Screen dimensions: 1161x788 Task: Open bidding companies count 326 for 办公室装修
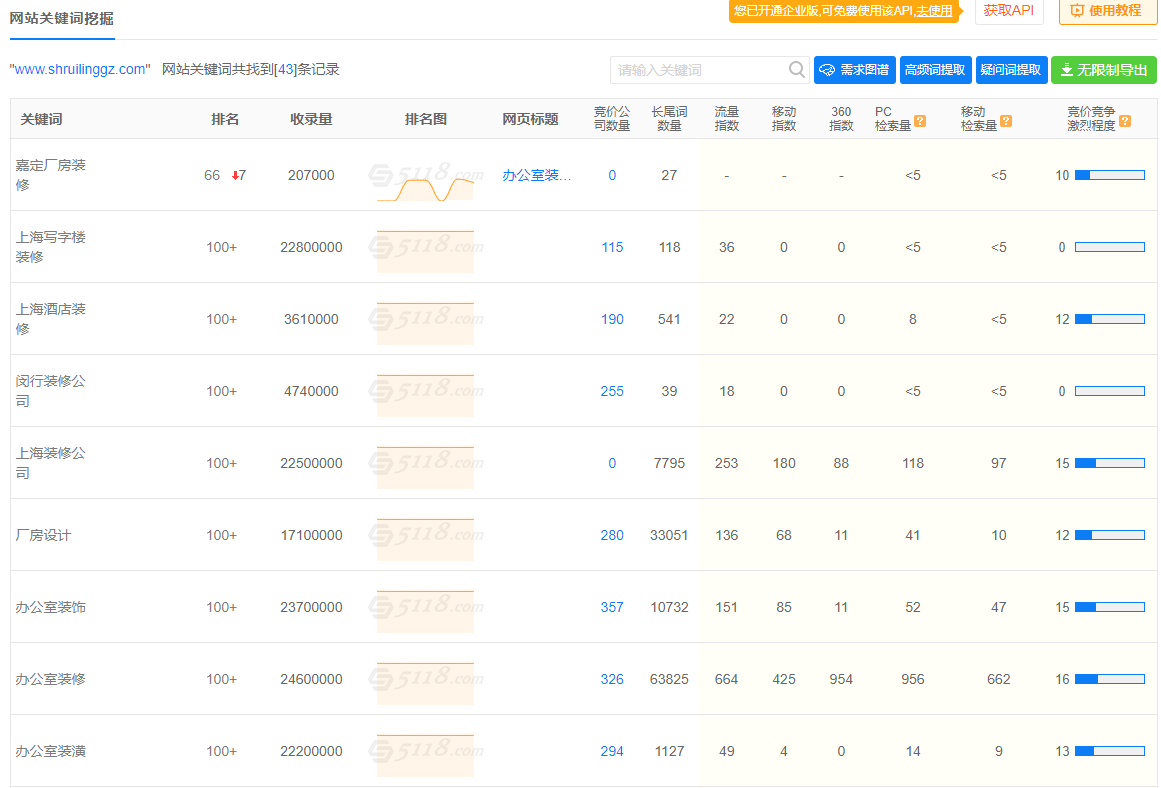pos(612,679)
